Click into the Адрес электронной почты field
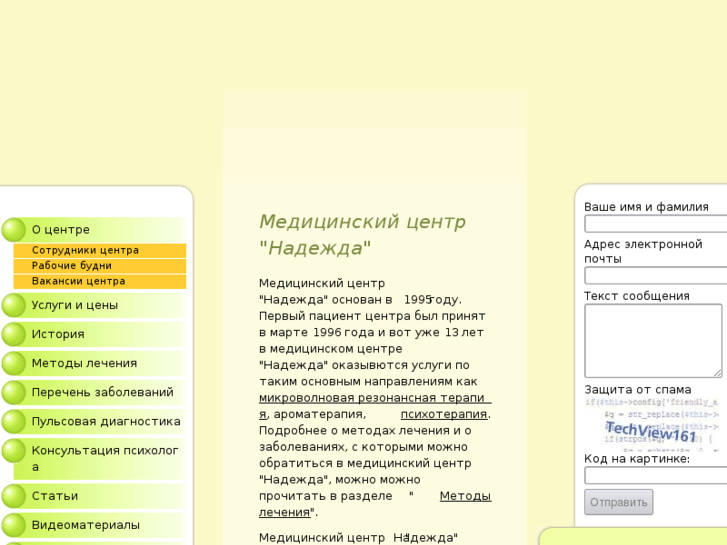The height and width of the screenshot is (545, 727). 655,275
